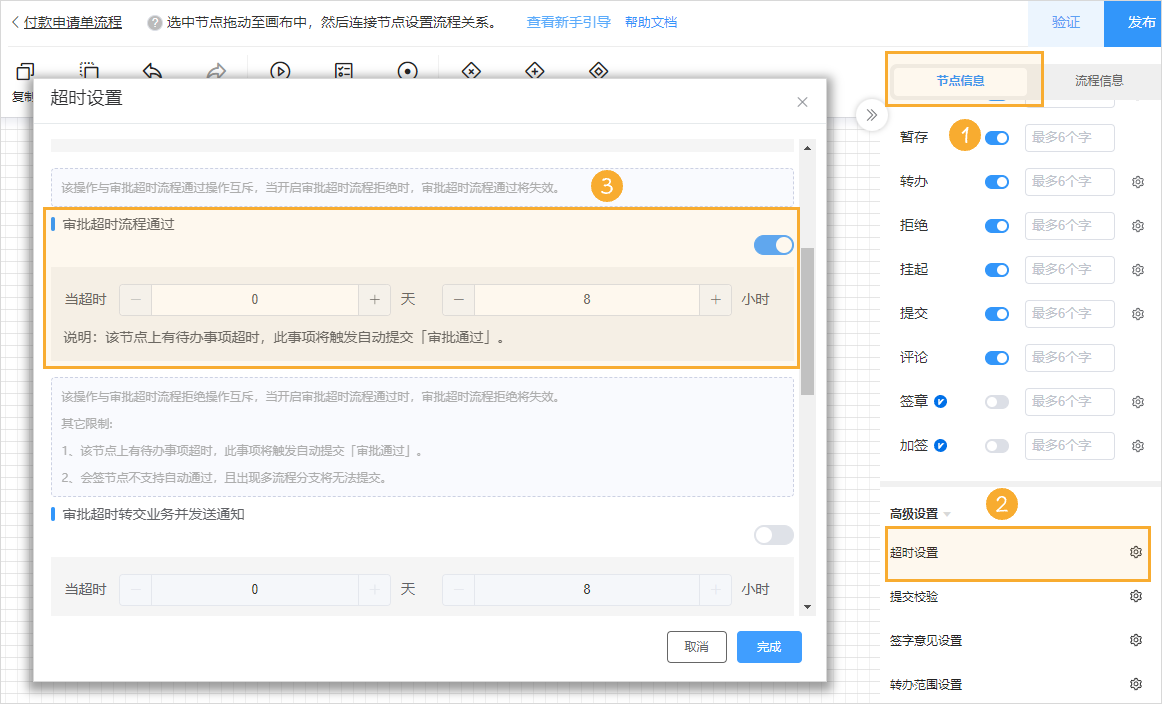
Task: Click the run preview play icon in toolbar
Action: click(280, 70)
